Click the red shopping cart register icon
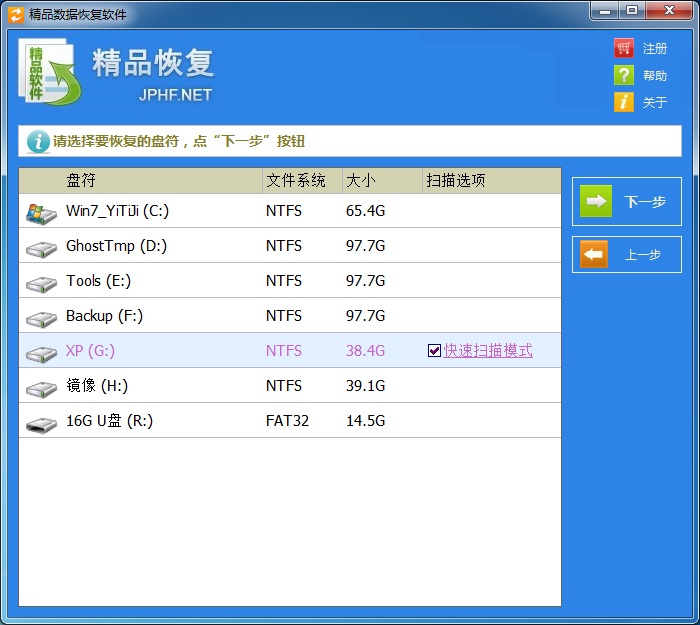Viewport: 700px width, 625px height. pyautogui.click(x=624, y=48)
